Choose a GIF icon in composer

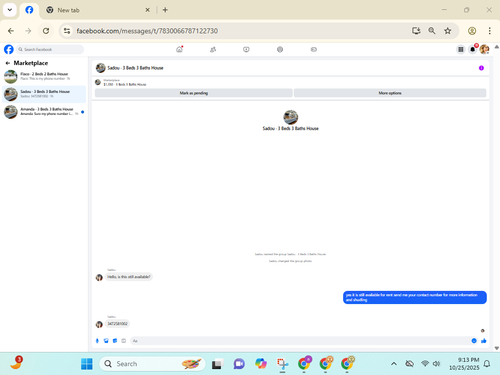pyautogui.click(x=124, y=341)
